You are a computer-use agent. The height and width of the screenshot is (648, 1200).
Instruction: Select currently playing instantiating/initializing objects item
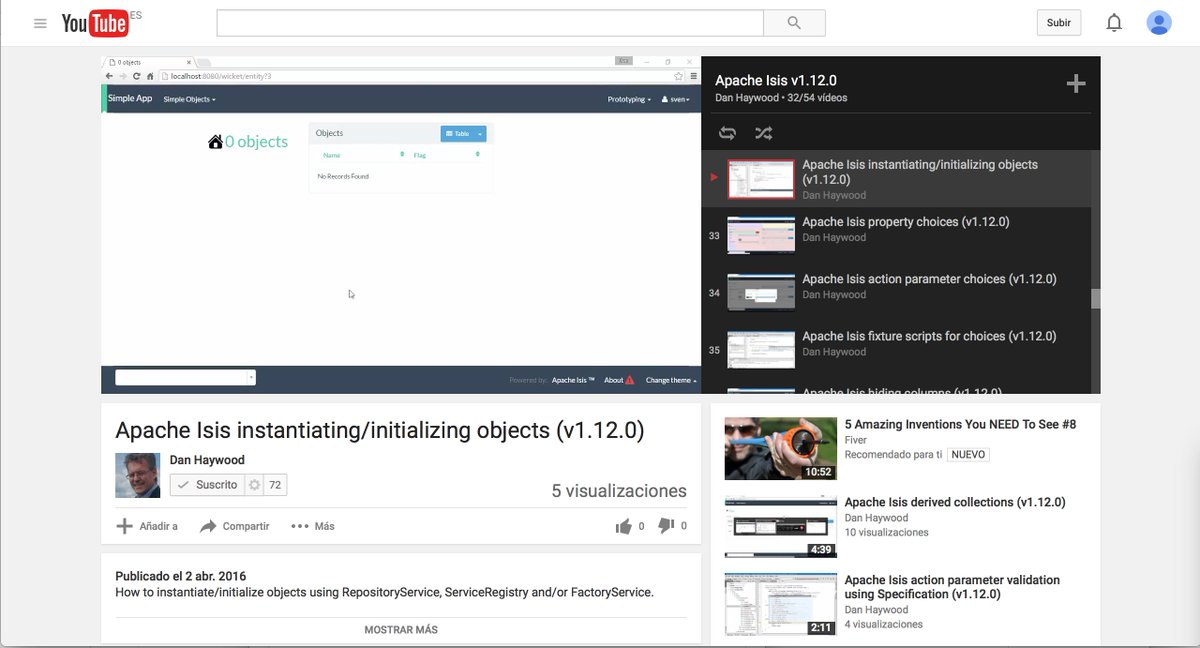[x=897, y=179]
